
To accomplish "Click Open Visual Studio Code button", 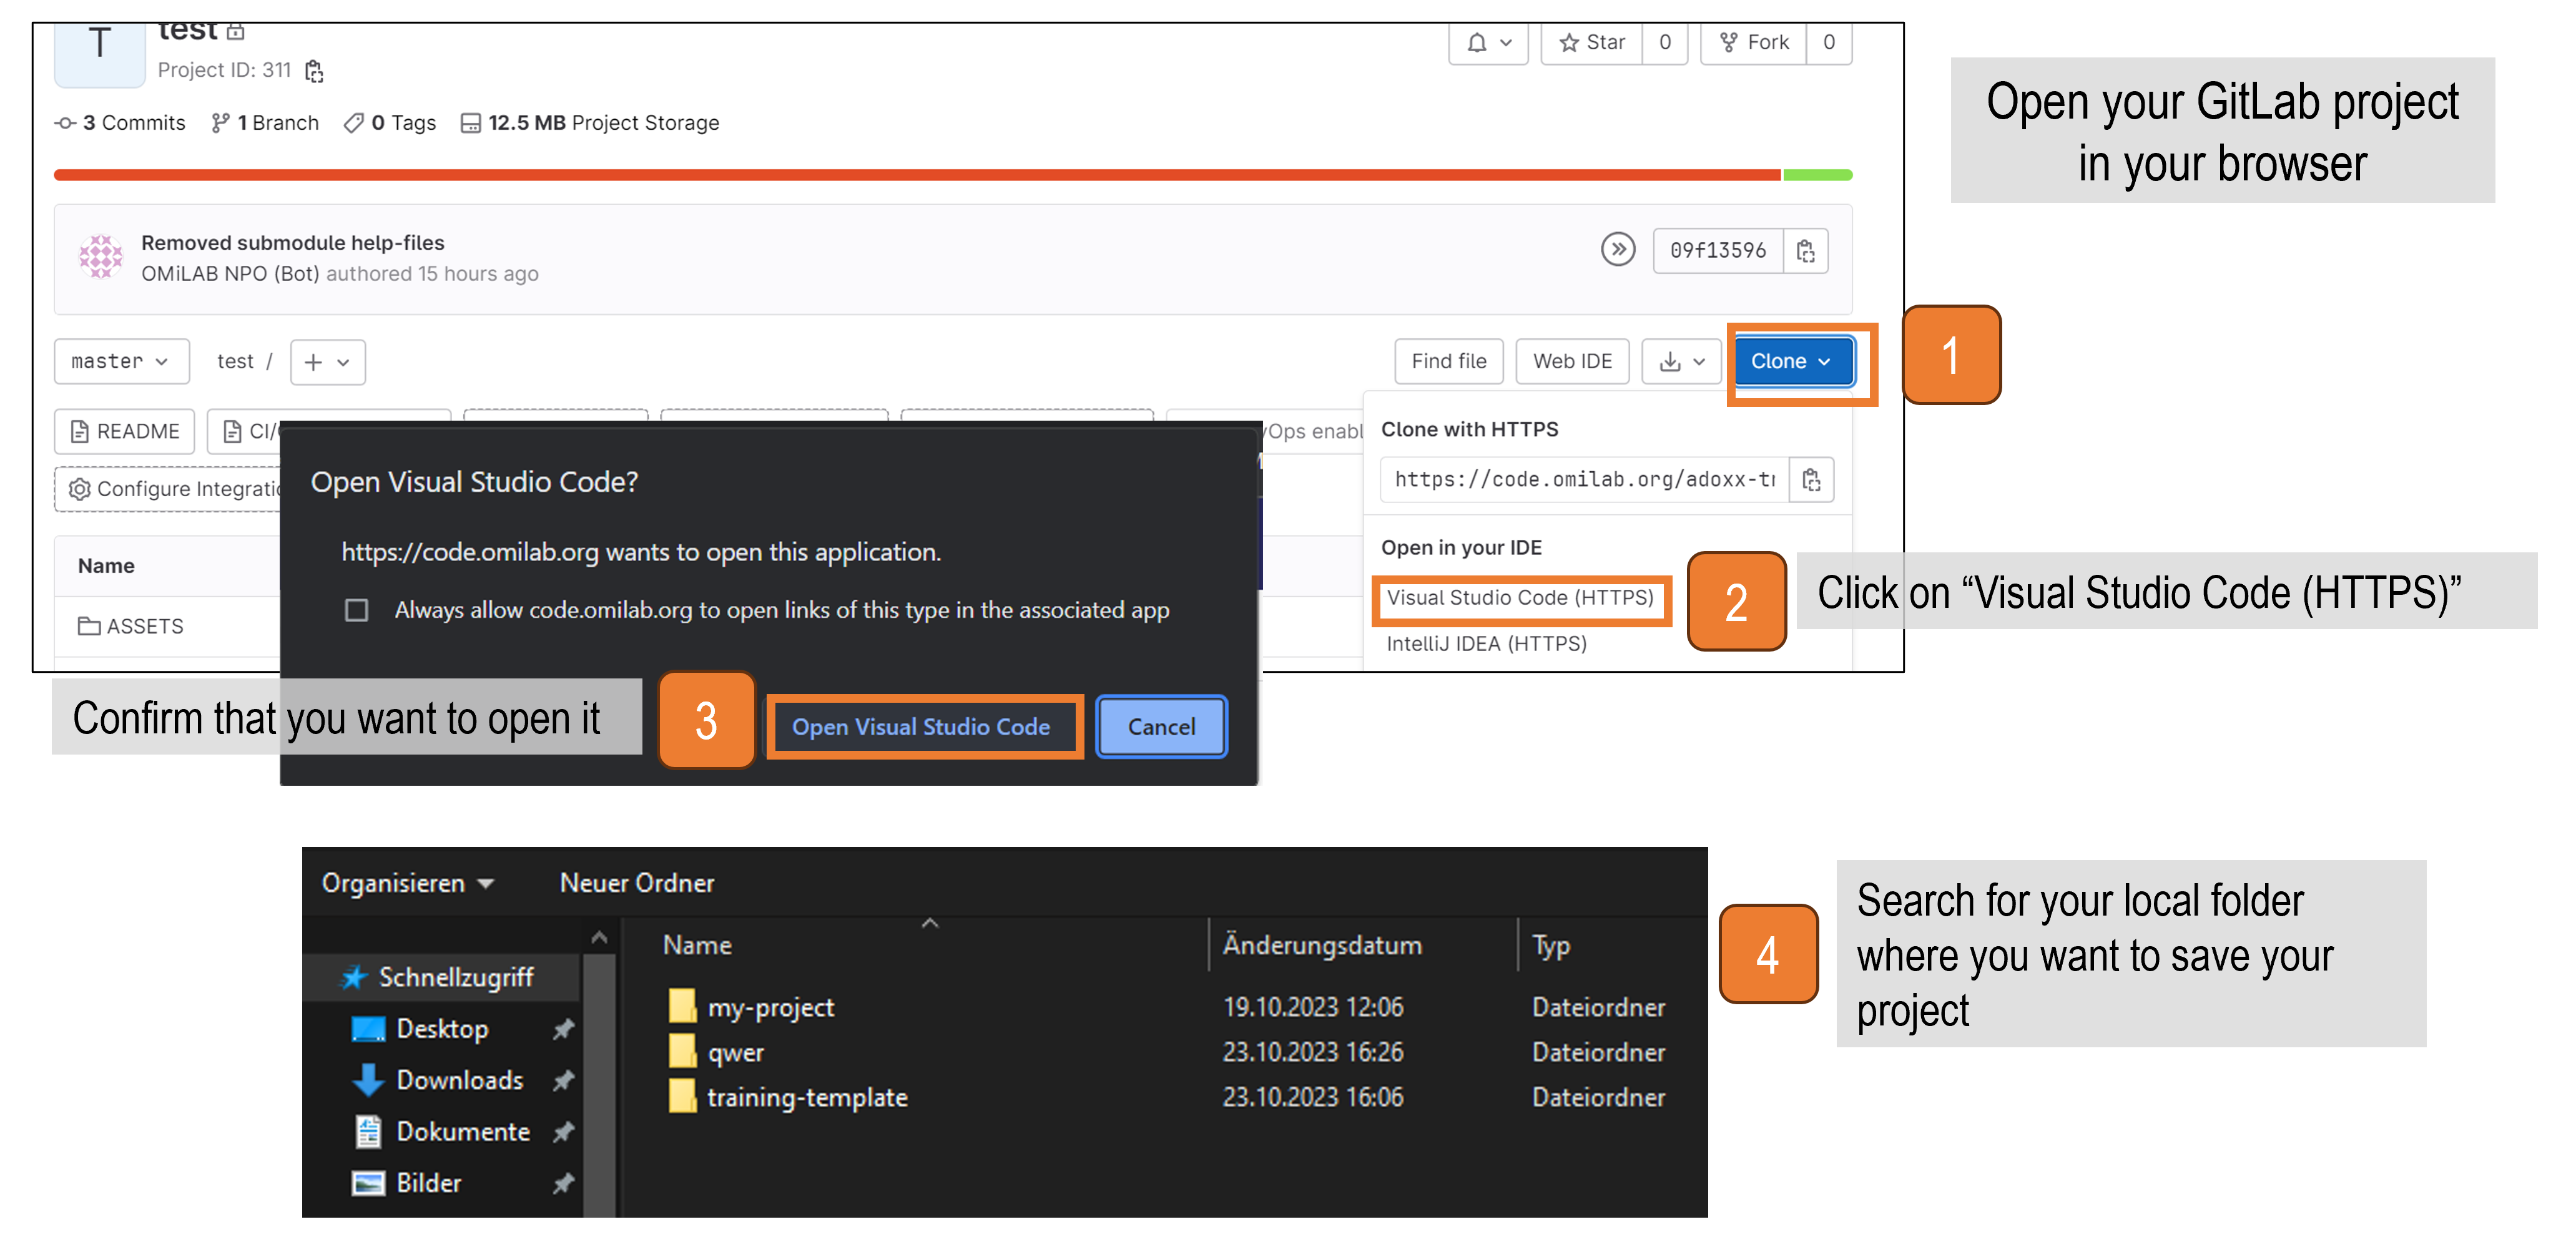I will coord(921,727).
